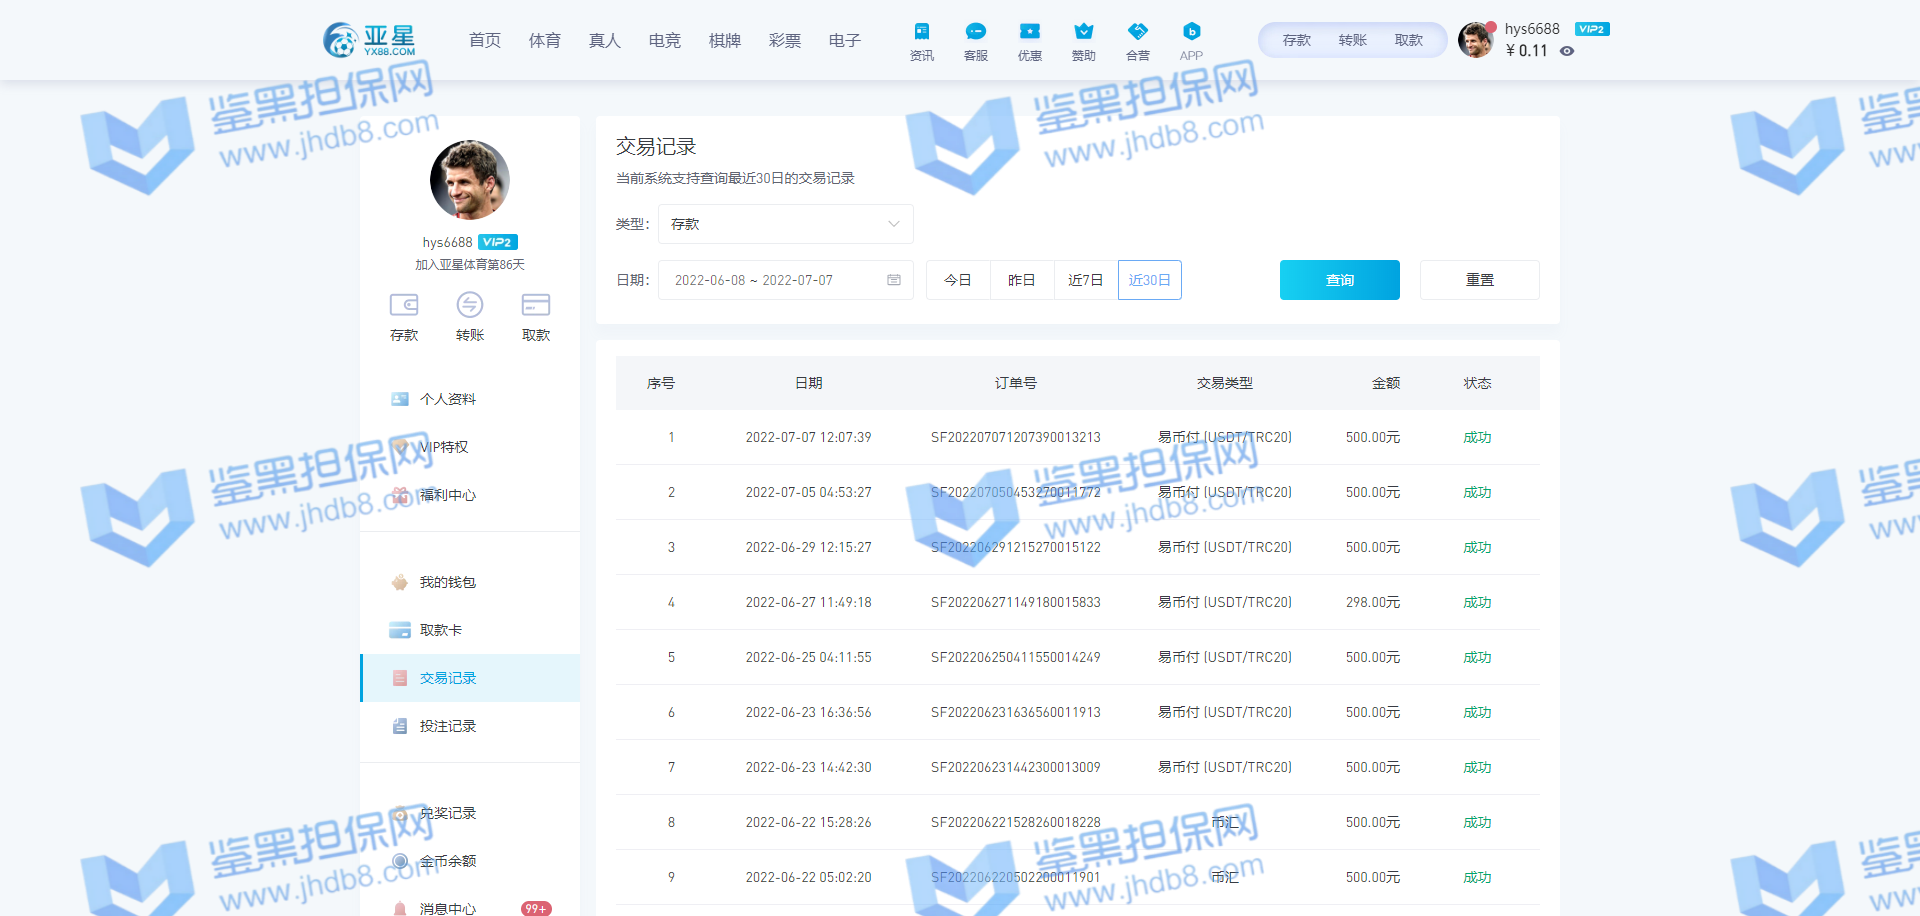Open 投注记录 in the sidebar menu
This screenshot has height=916, width=1920.
coord(448,726)
